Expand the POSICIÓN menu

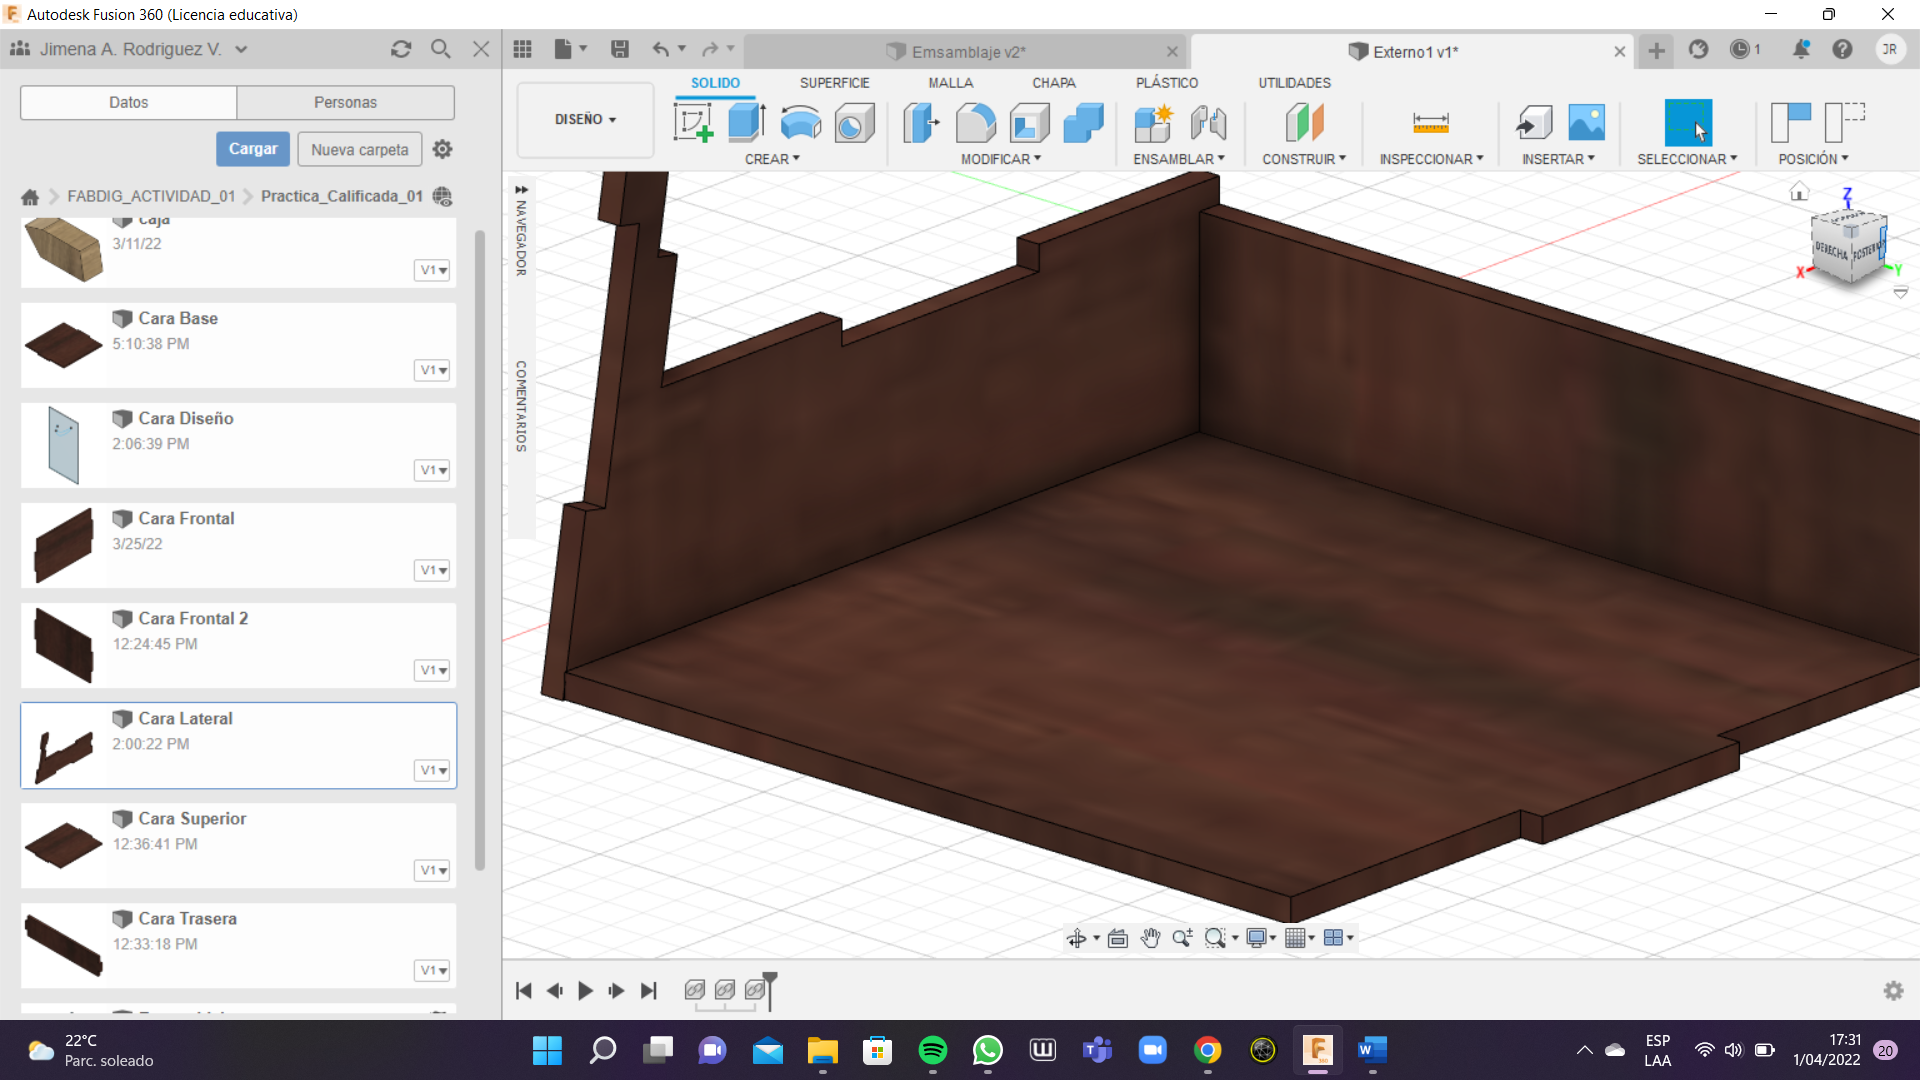pyautogui.click(x=1813, y=159)
